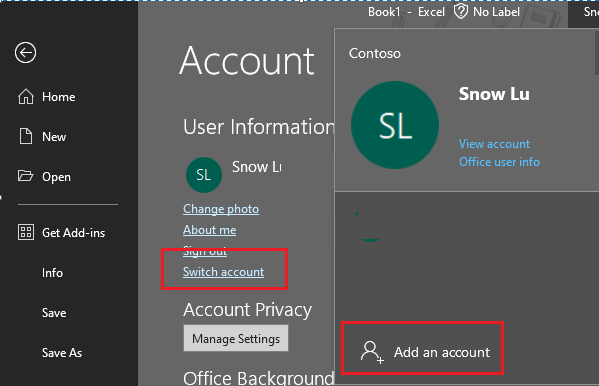Click the Snow Lu name in popup
The height and width of the screenshot is (386, 599).
[x=494, y=94]
